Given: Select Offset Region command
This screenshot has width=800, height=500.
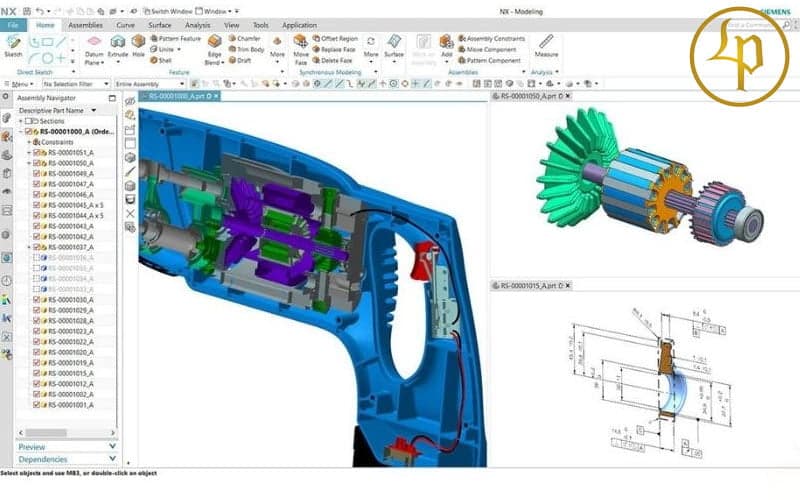Looking at the screenshot, I should pyautogui.click(x=335, y=39).
